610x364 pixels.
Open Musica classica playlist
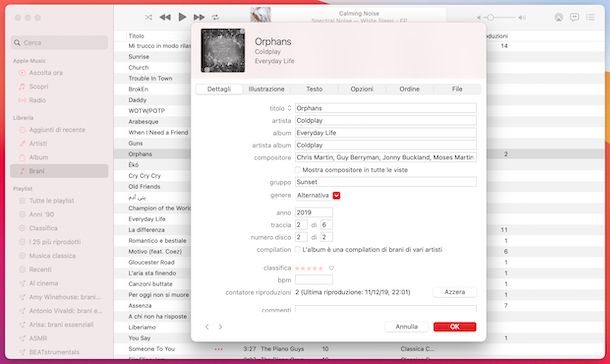52,256
